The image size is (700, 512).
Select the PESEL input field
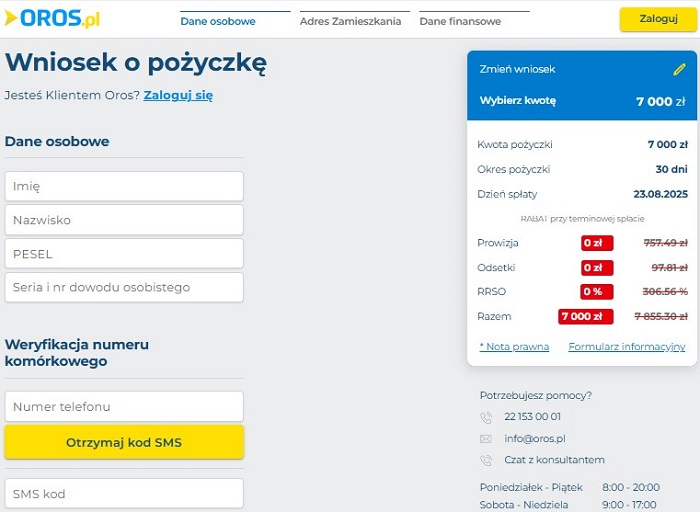point(124,254)
